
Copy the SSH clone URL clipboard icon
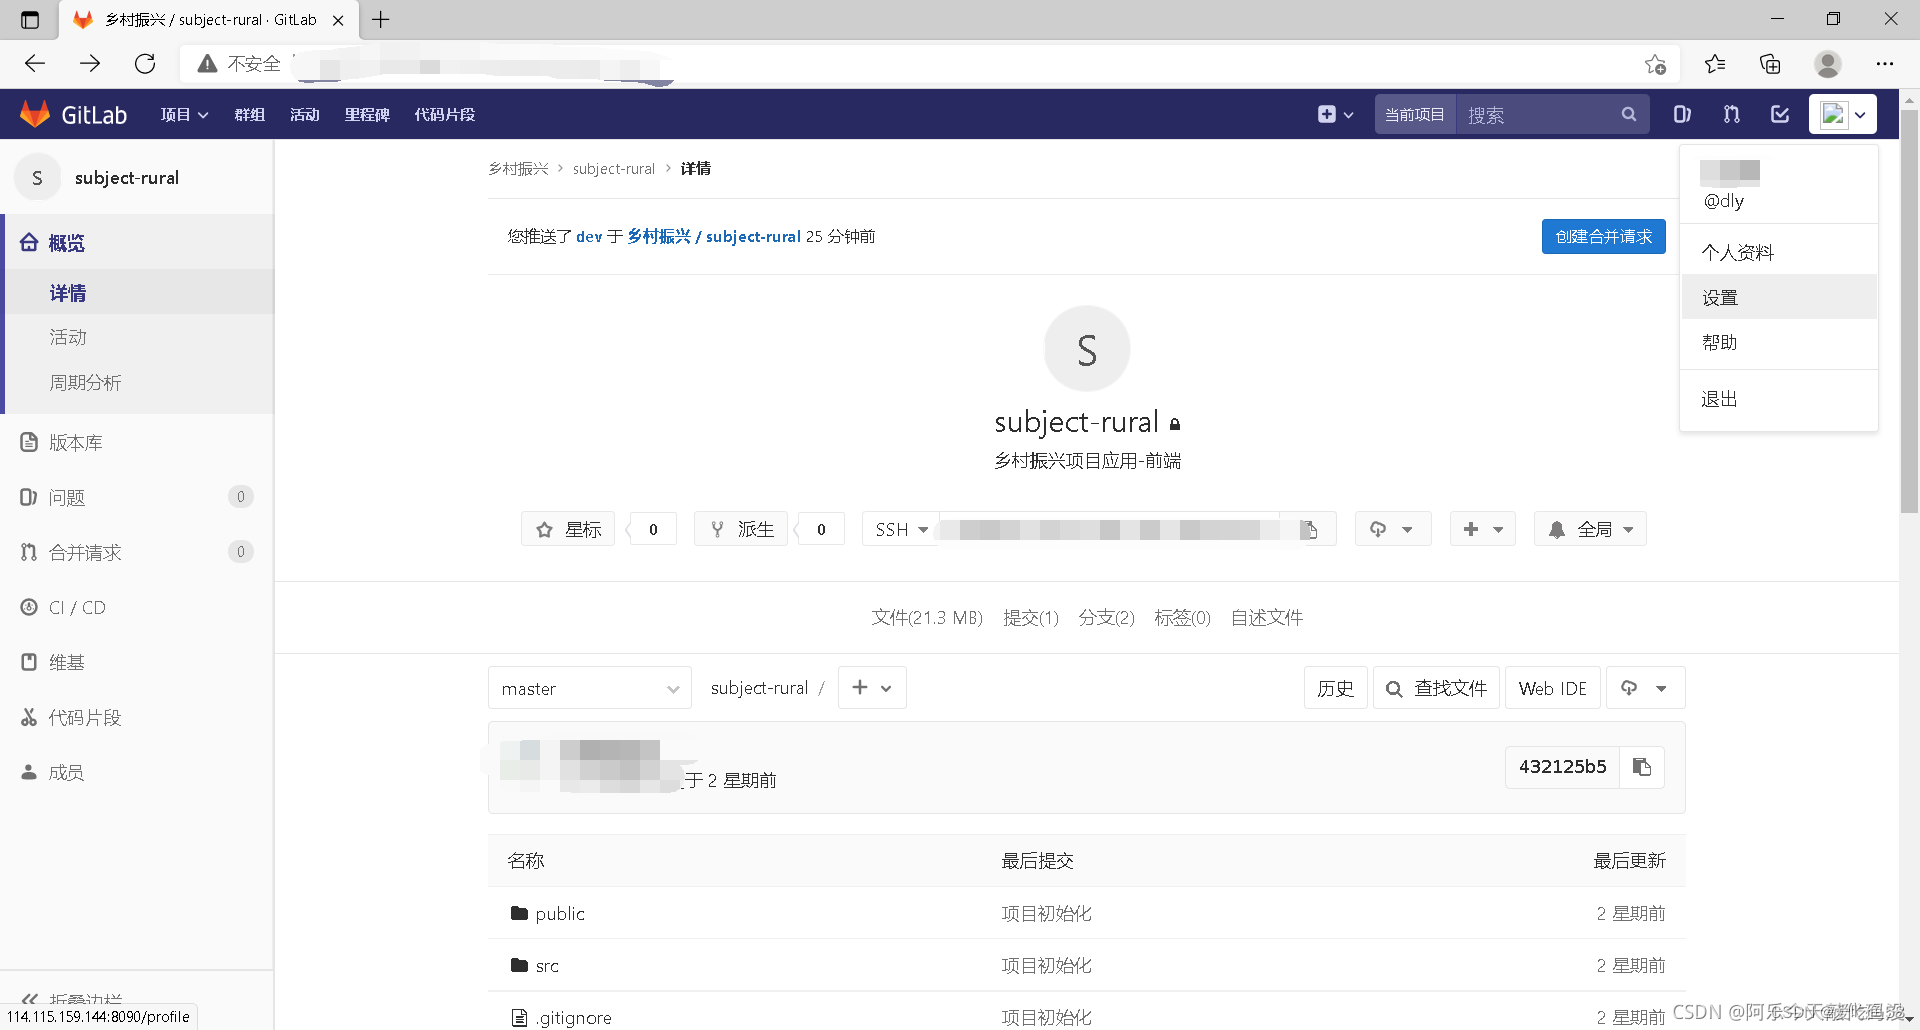point(1311,529)
